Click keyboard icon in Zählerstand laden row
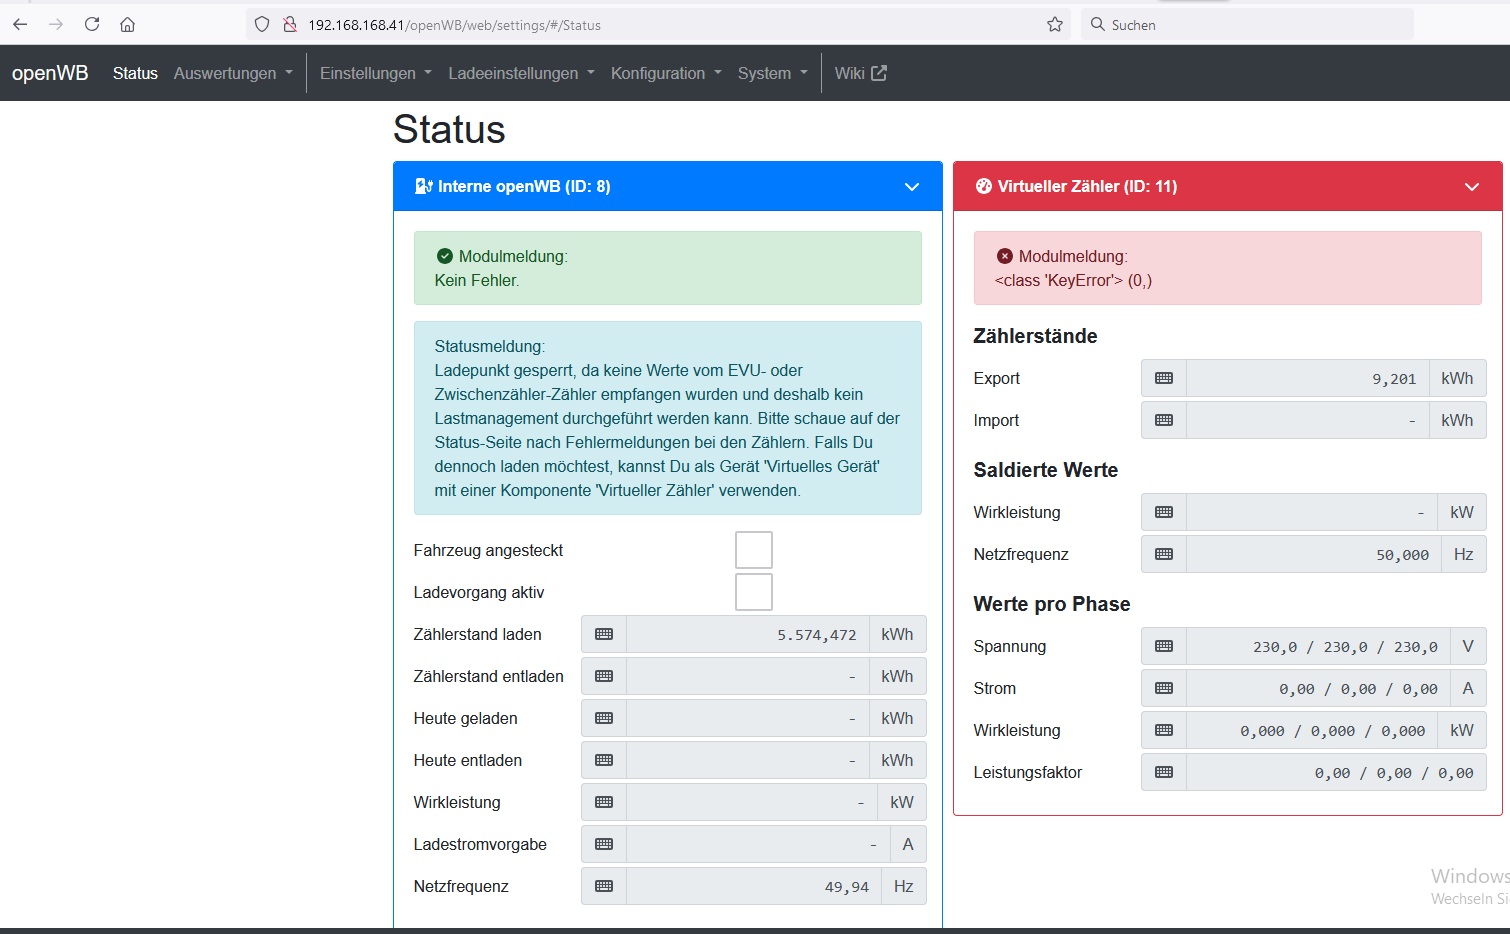The image size is (1510, 934). (604, 634)
